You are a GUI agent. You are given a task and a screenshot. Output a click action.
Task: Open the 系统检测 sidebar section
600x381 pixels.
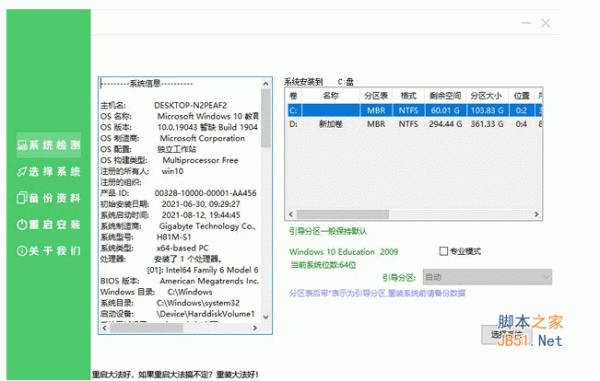49,145
